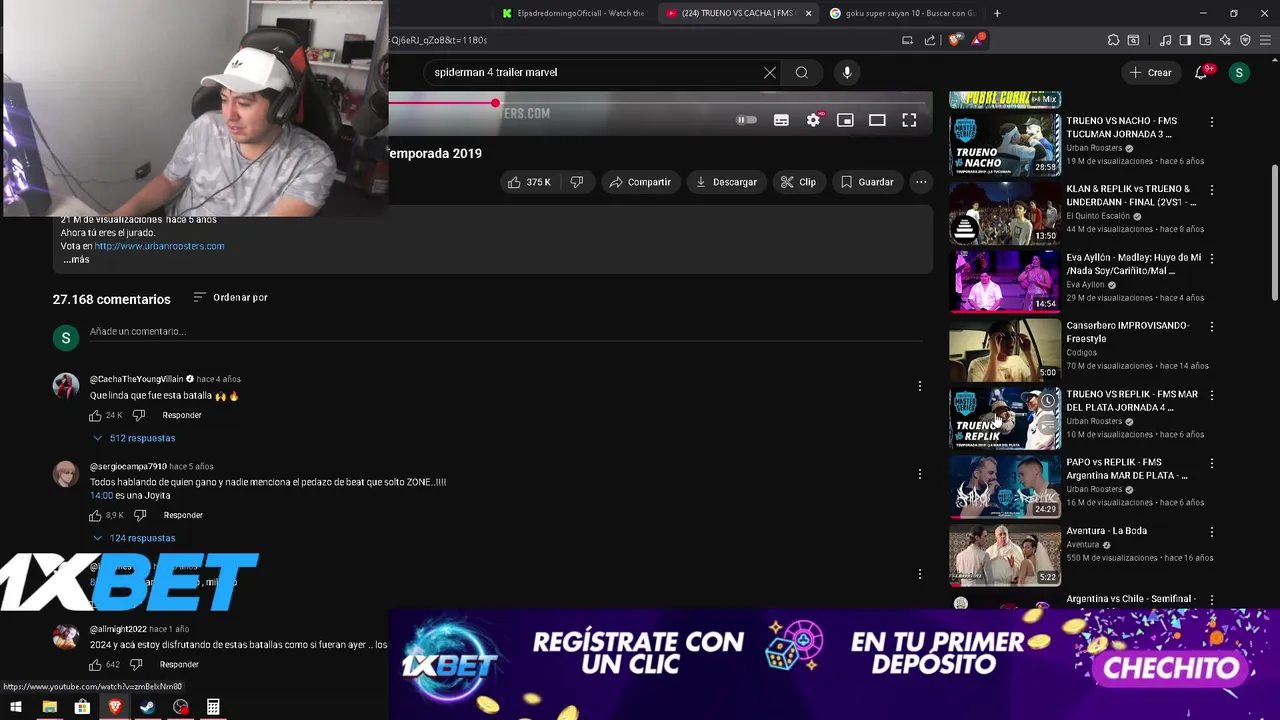Like the allmight2022 comment

click(x=96, y=664)
